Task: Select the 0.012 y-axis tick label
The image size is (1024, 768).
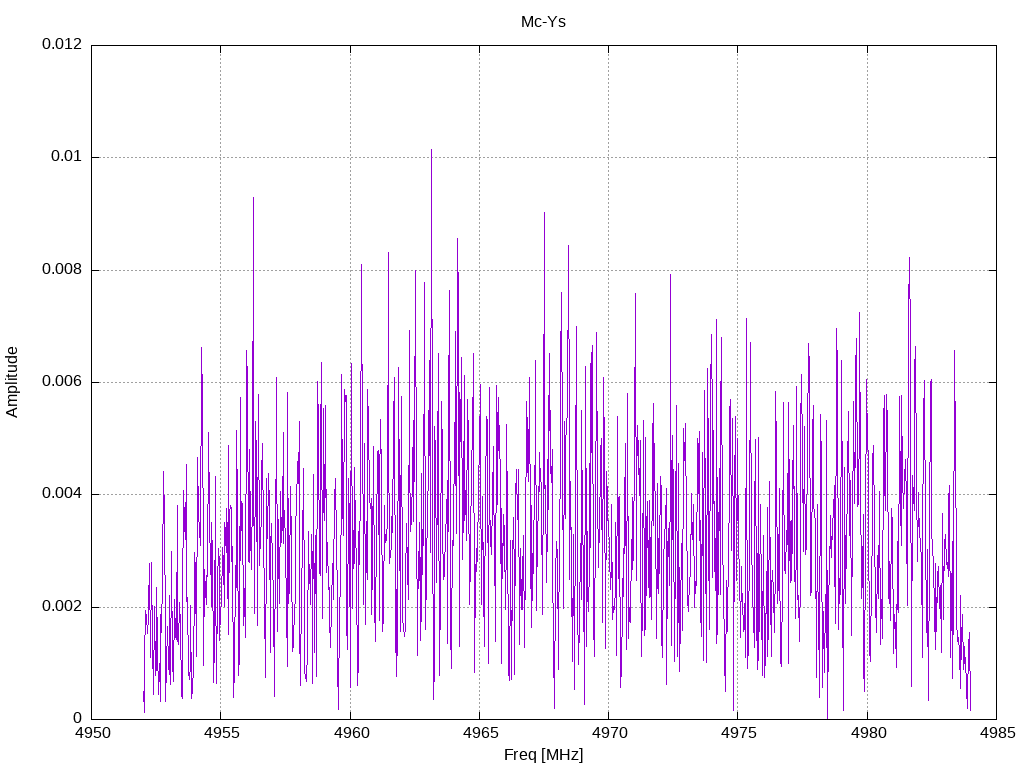Action: click(62, 44)
